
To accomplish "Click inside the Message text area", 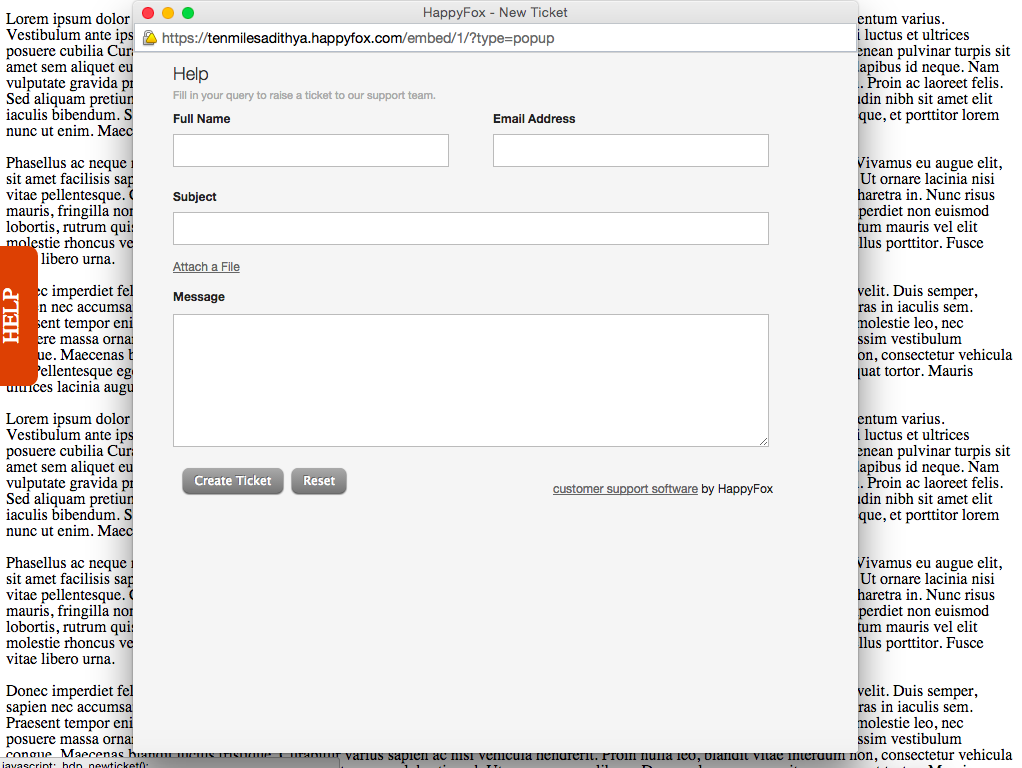I will point(470,380).
